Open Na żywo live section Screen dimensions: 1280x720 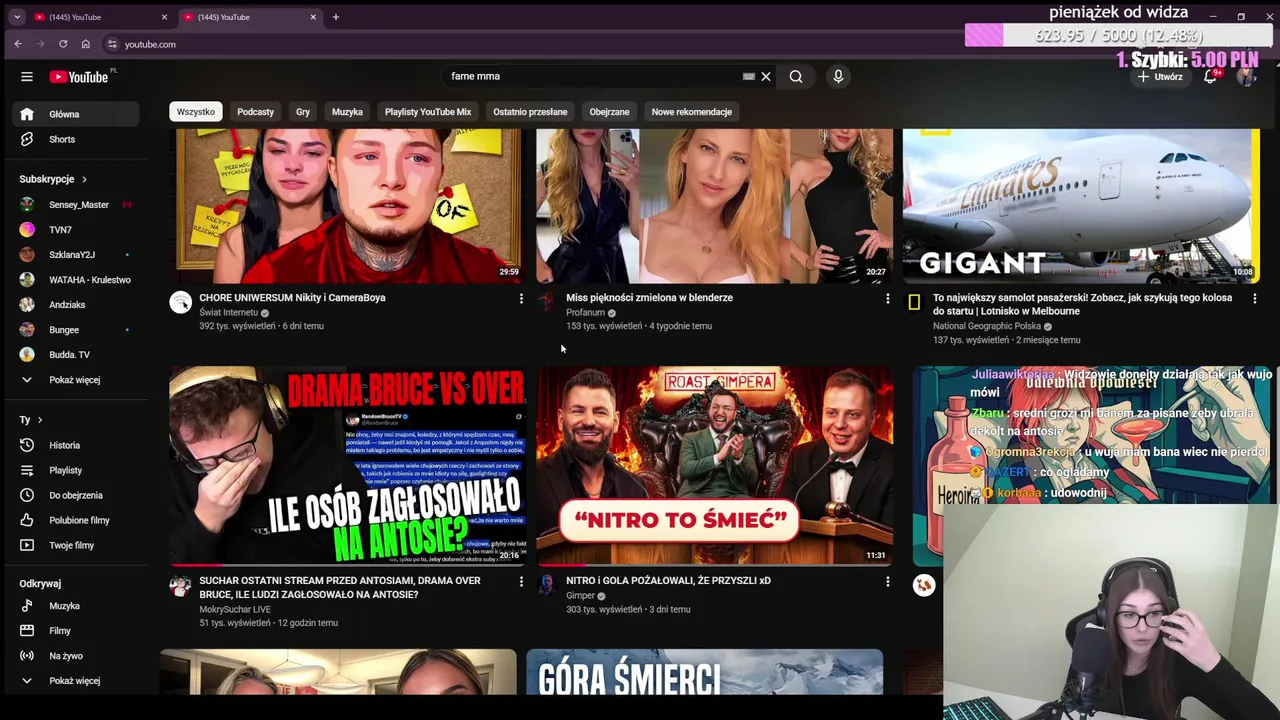point(75,656)
